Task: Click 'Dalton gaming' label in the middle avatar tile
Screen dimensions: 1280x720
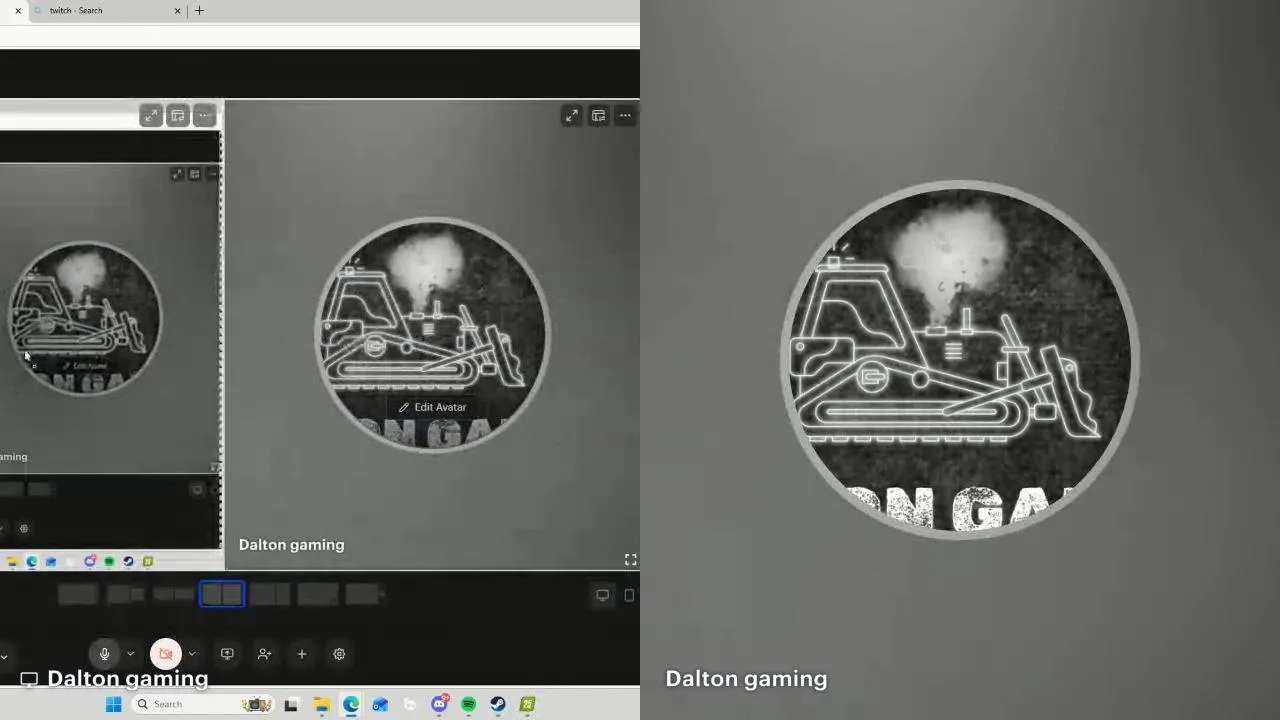Action: click(x=291, y=545)
